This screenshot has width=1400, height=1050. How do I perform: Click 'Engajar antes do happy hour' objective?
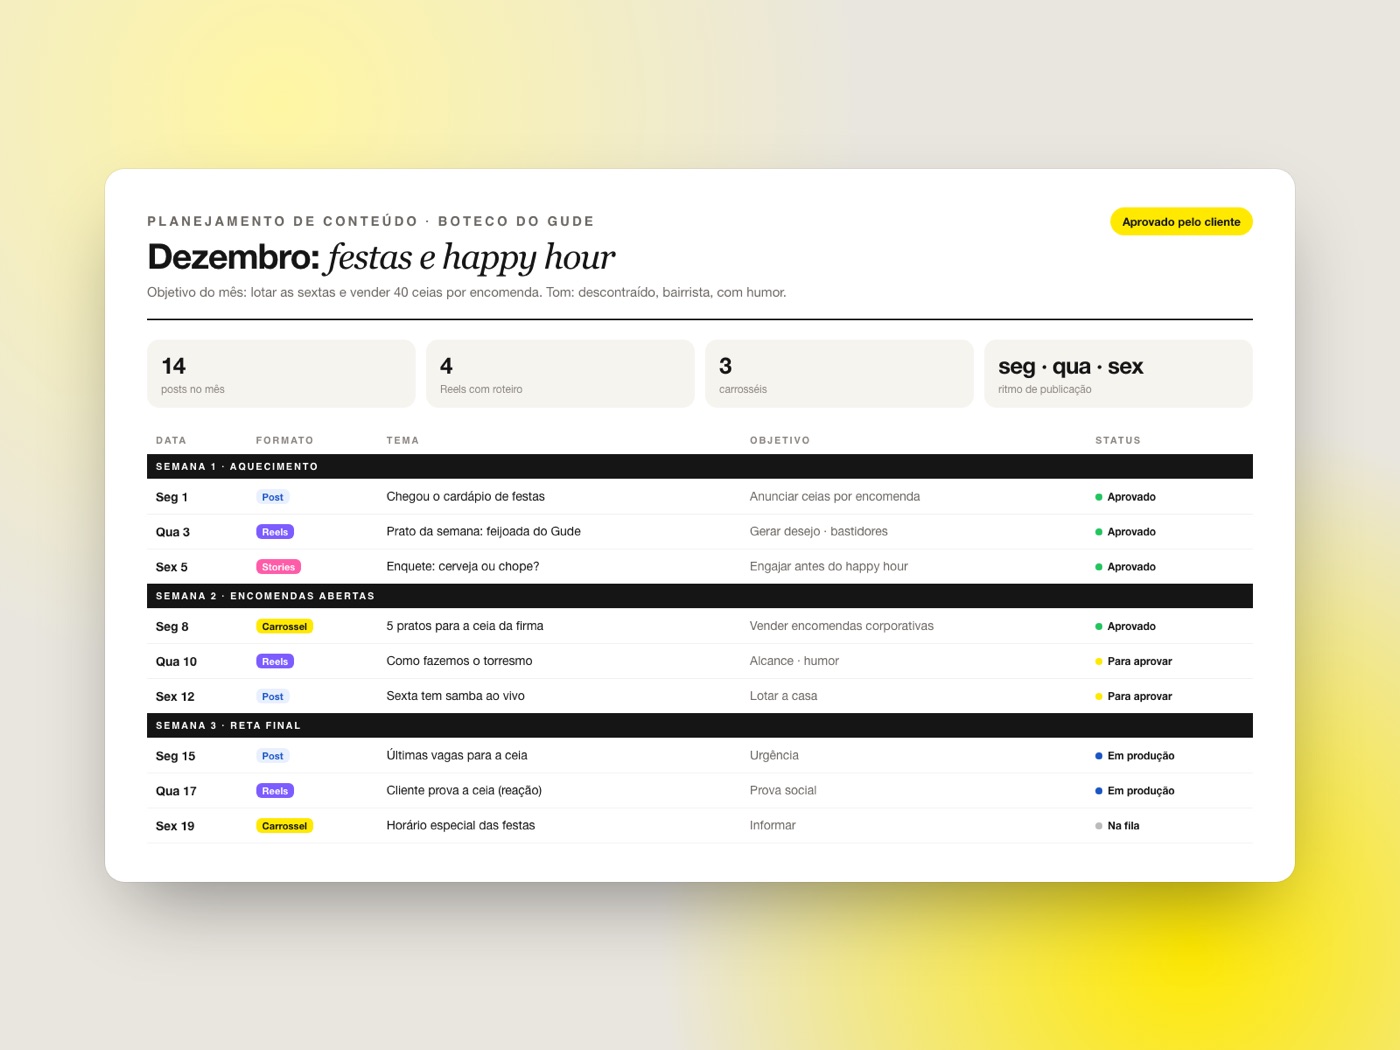point(829,567)
